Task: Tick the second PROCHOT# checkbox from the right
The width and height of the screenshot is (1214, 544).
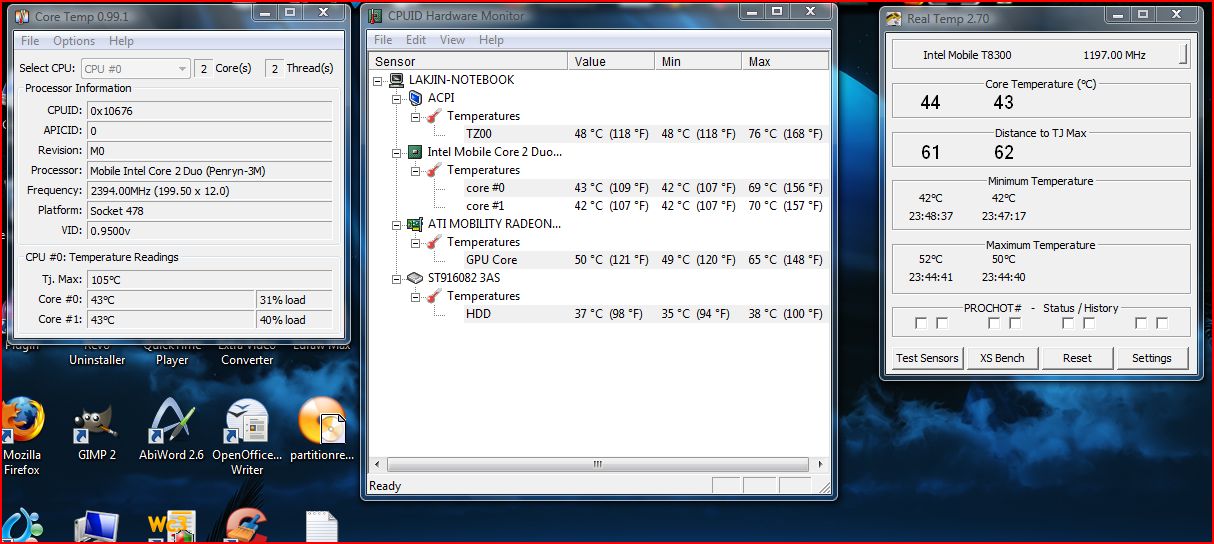Action: tap(1141, 323)
